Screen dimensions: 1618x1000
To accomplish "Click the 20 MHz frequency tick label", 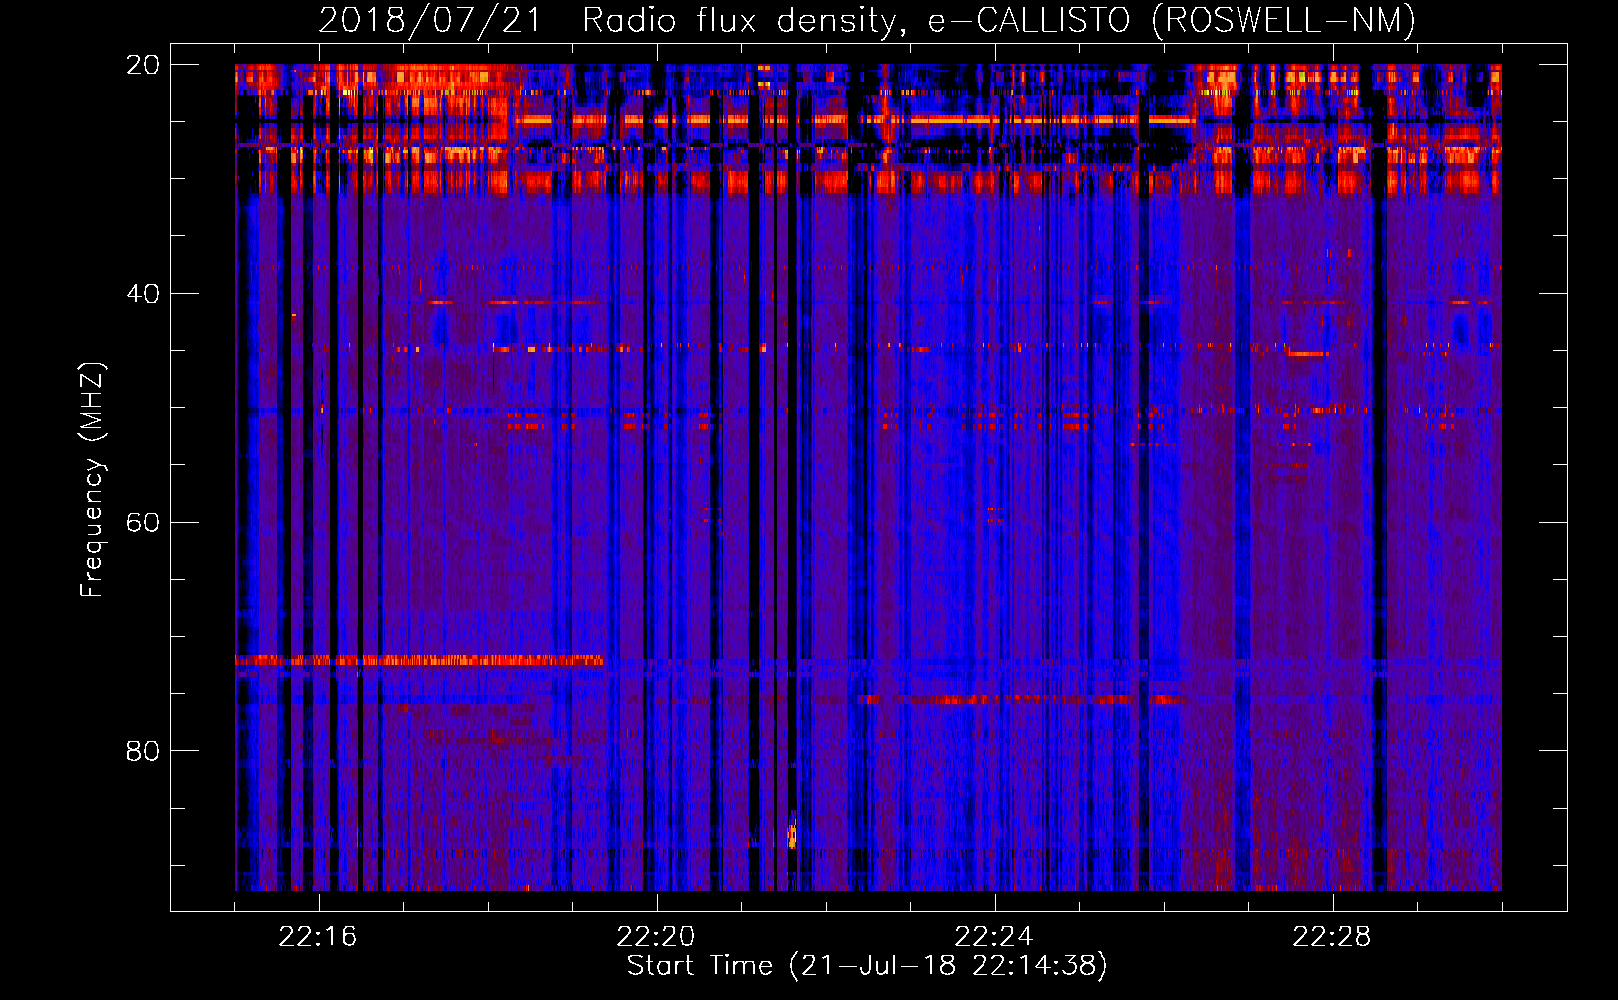I will 143,65.
